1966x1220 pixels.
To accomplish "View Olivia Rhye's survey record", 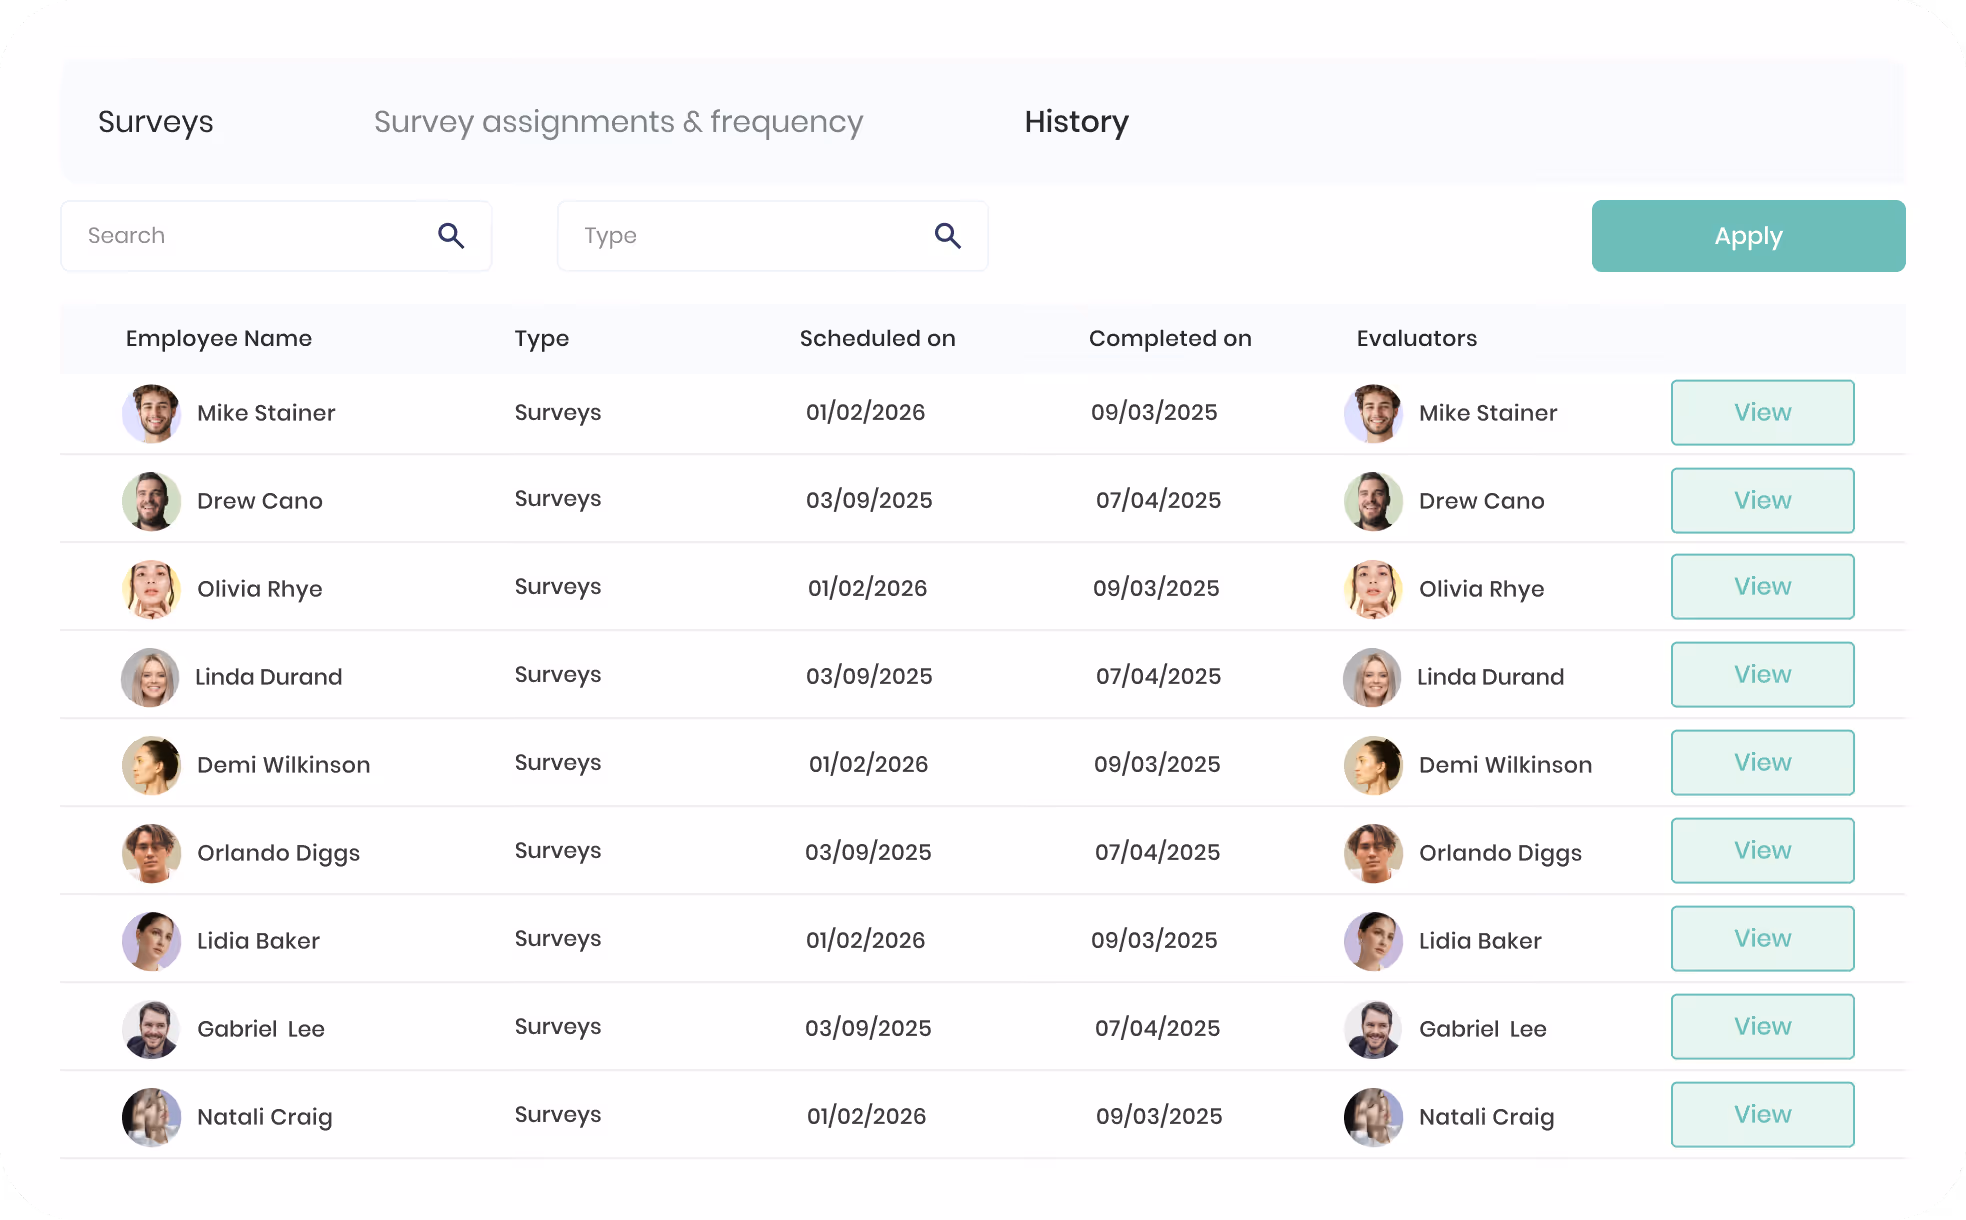I will [1762, 586].
